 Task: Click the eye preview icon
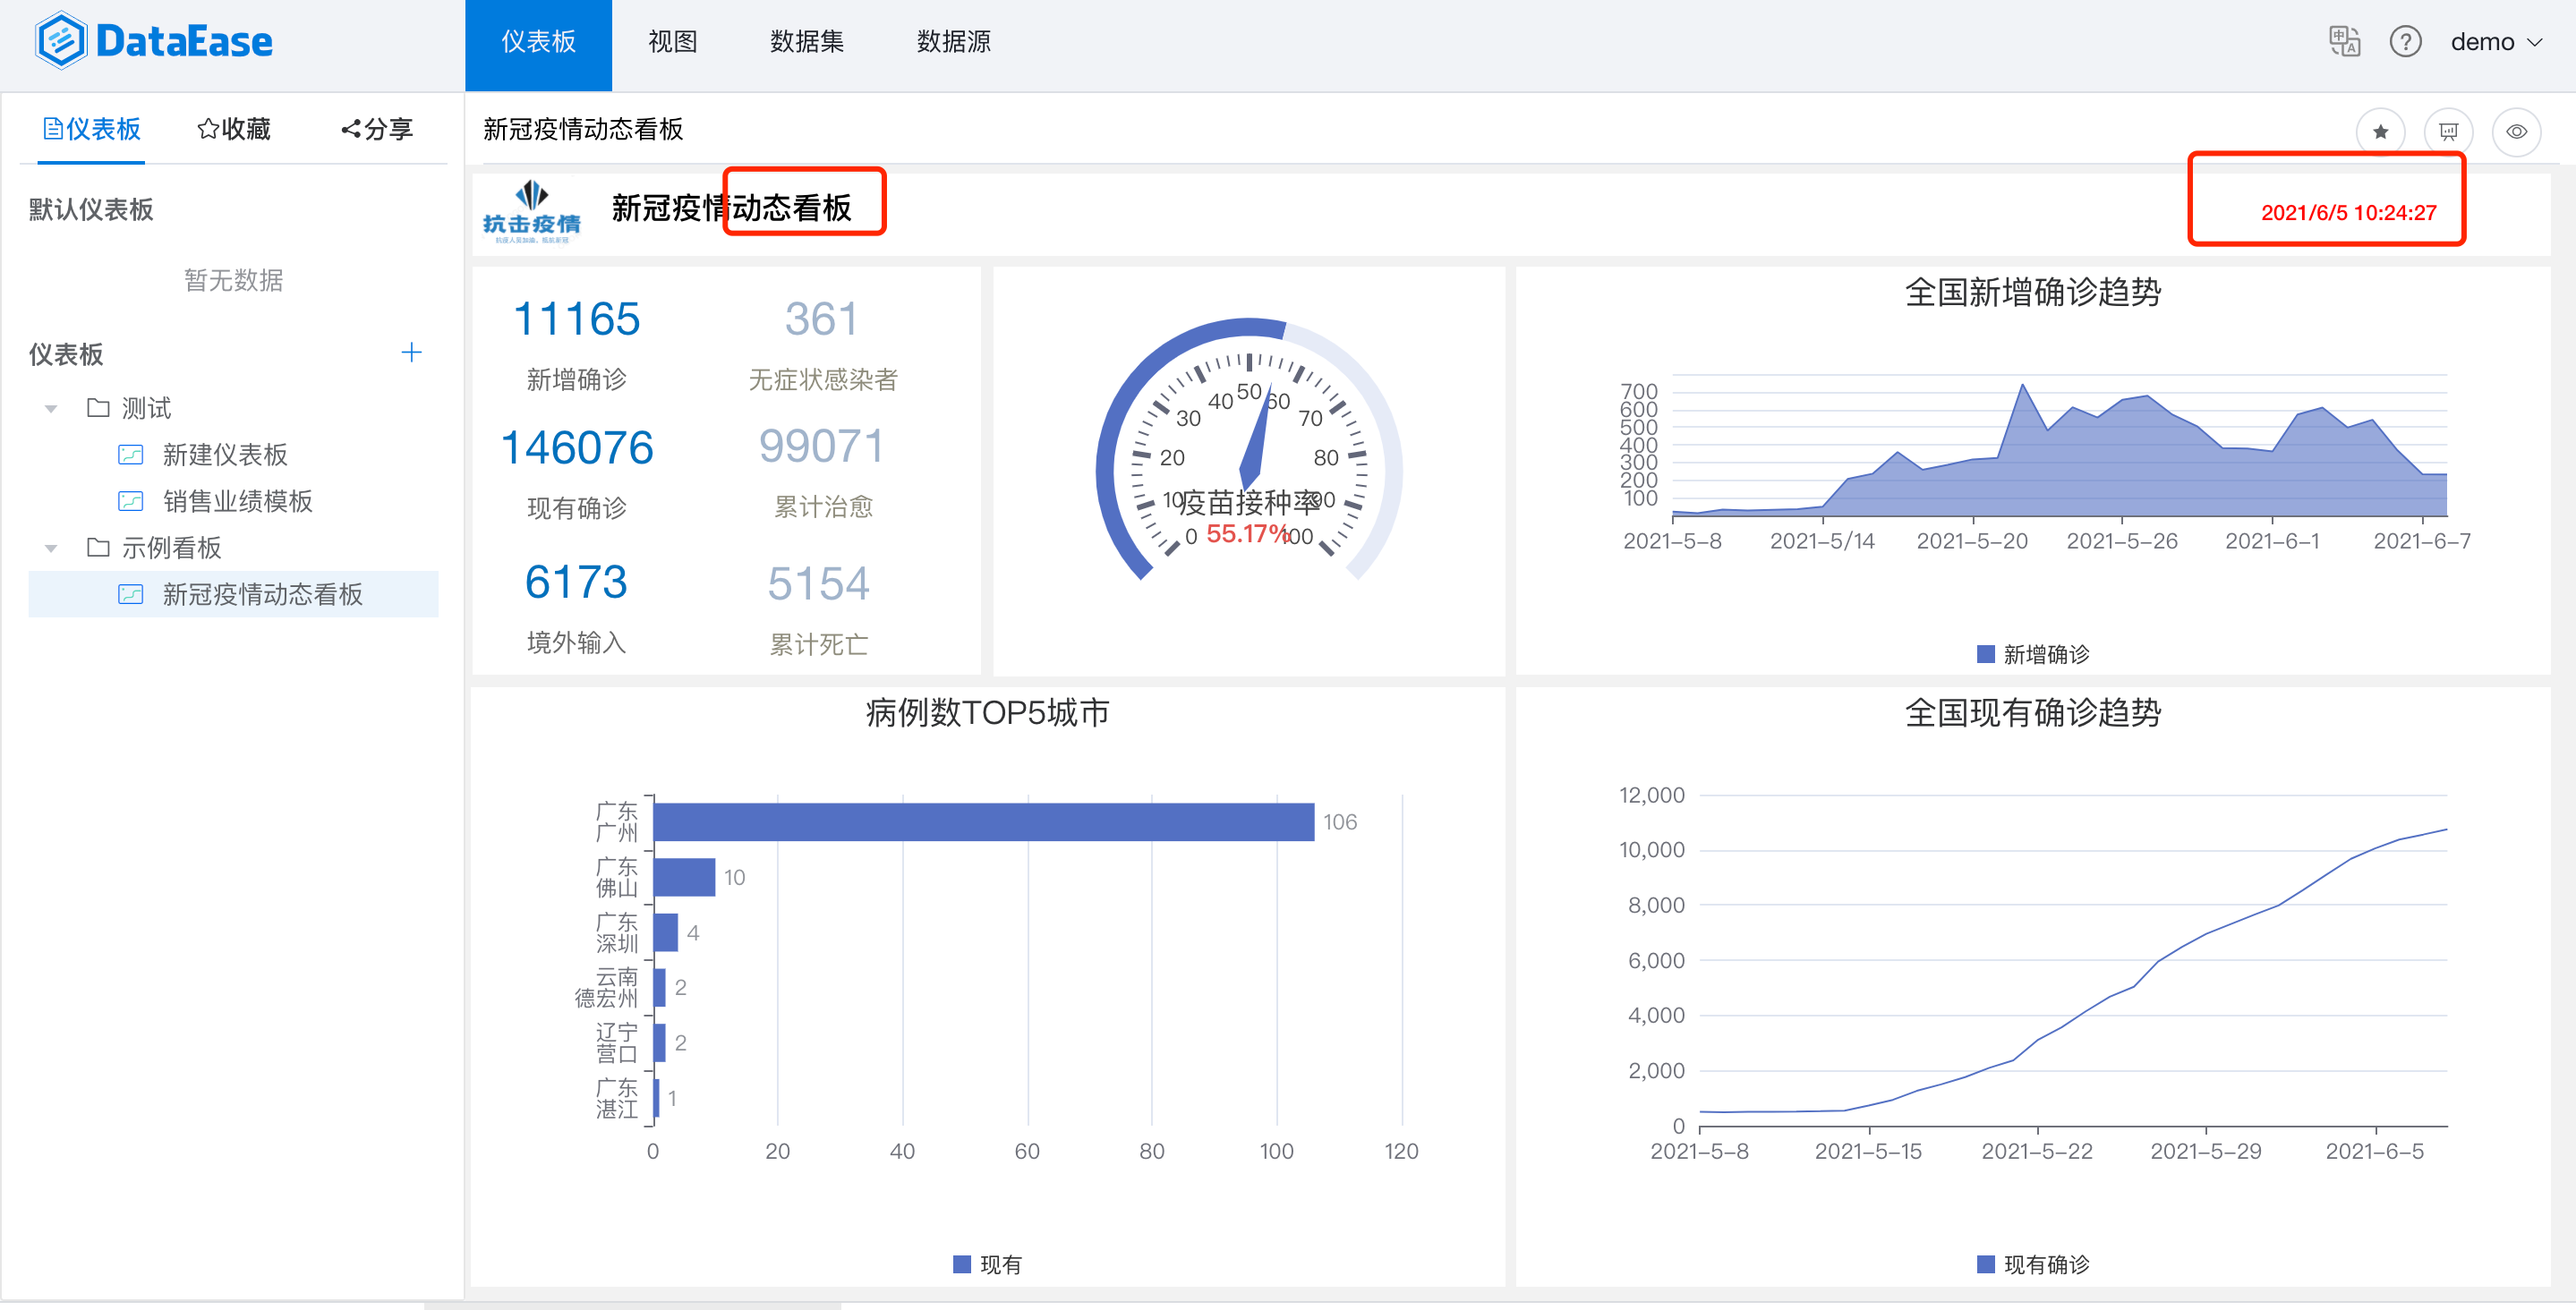point(2516,132)
